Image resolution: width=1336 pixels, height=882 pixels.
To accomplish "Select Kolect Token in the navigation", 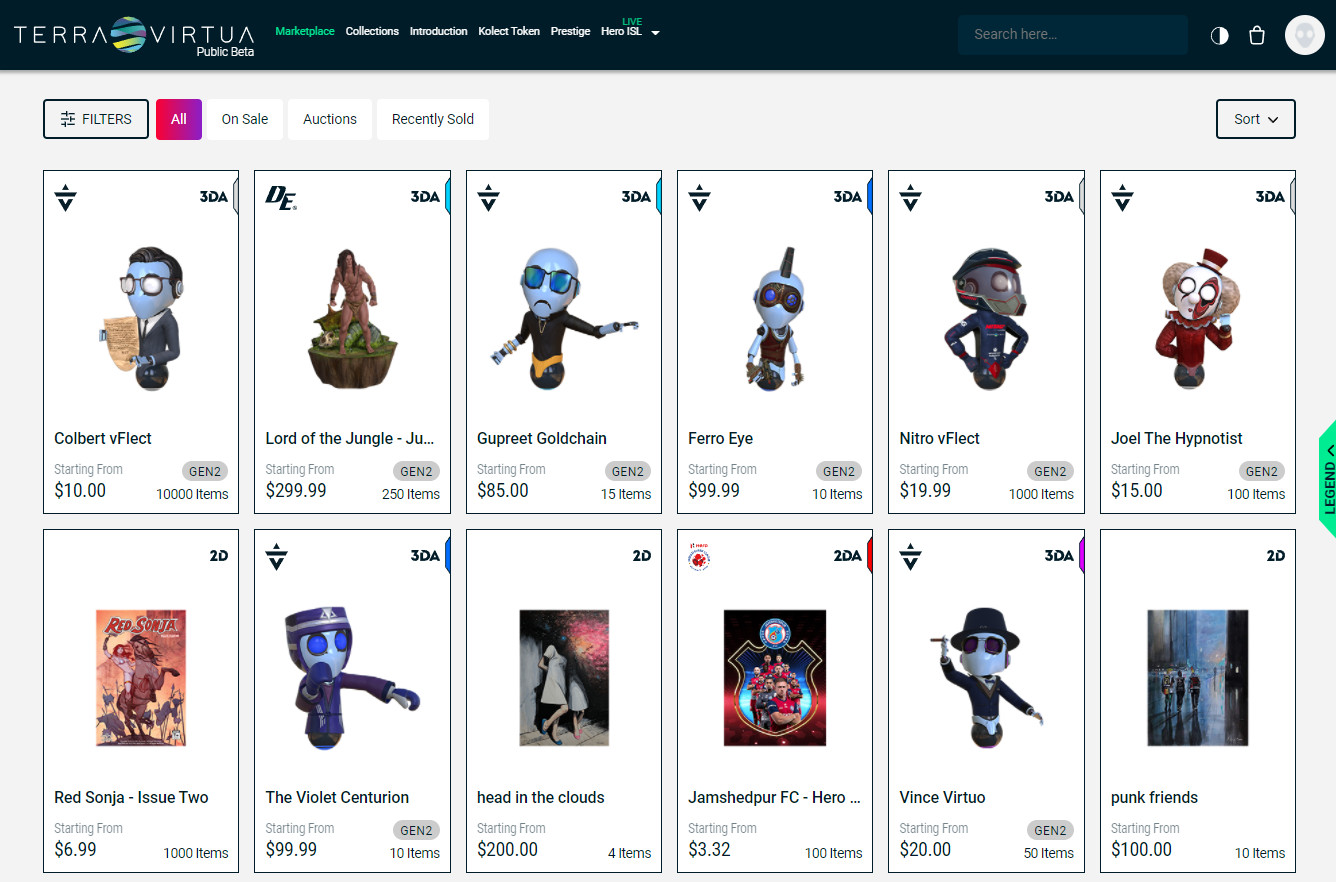I will pos(509,31).
